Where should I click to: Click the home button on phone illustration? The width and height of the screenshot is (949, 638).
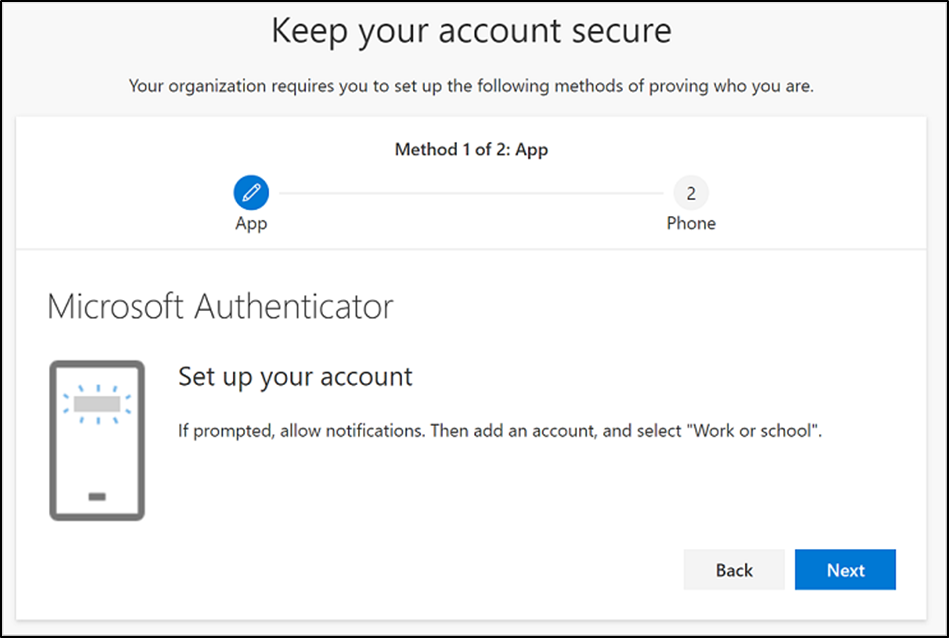tap(97, 496)
